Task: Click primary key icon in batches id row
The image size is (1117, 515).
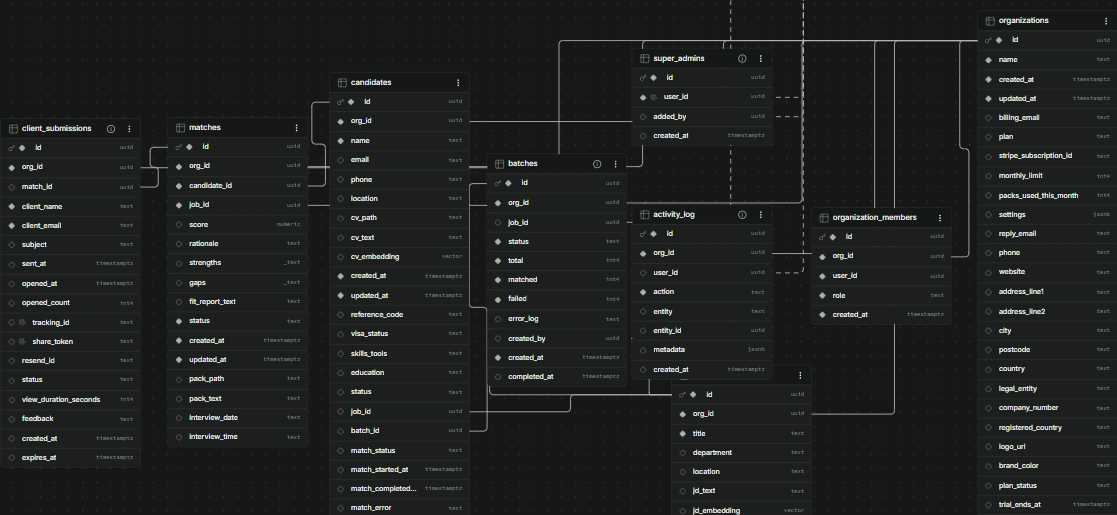Action: pos(497,183)
